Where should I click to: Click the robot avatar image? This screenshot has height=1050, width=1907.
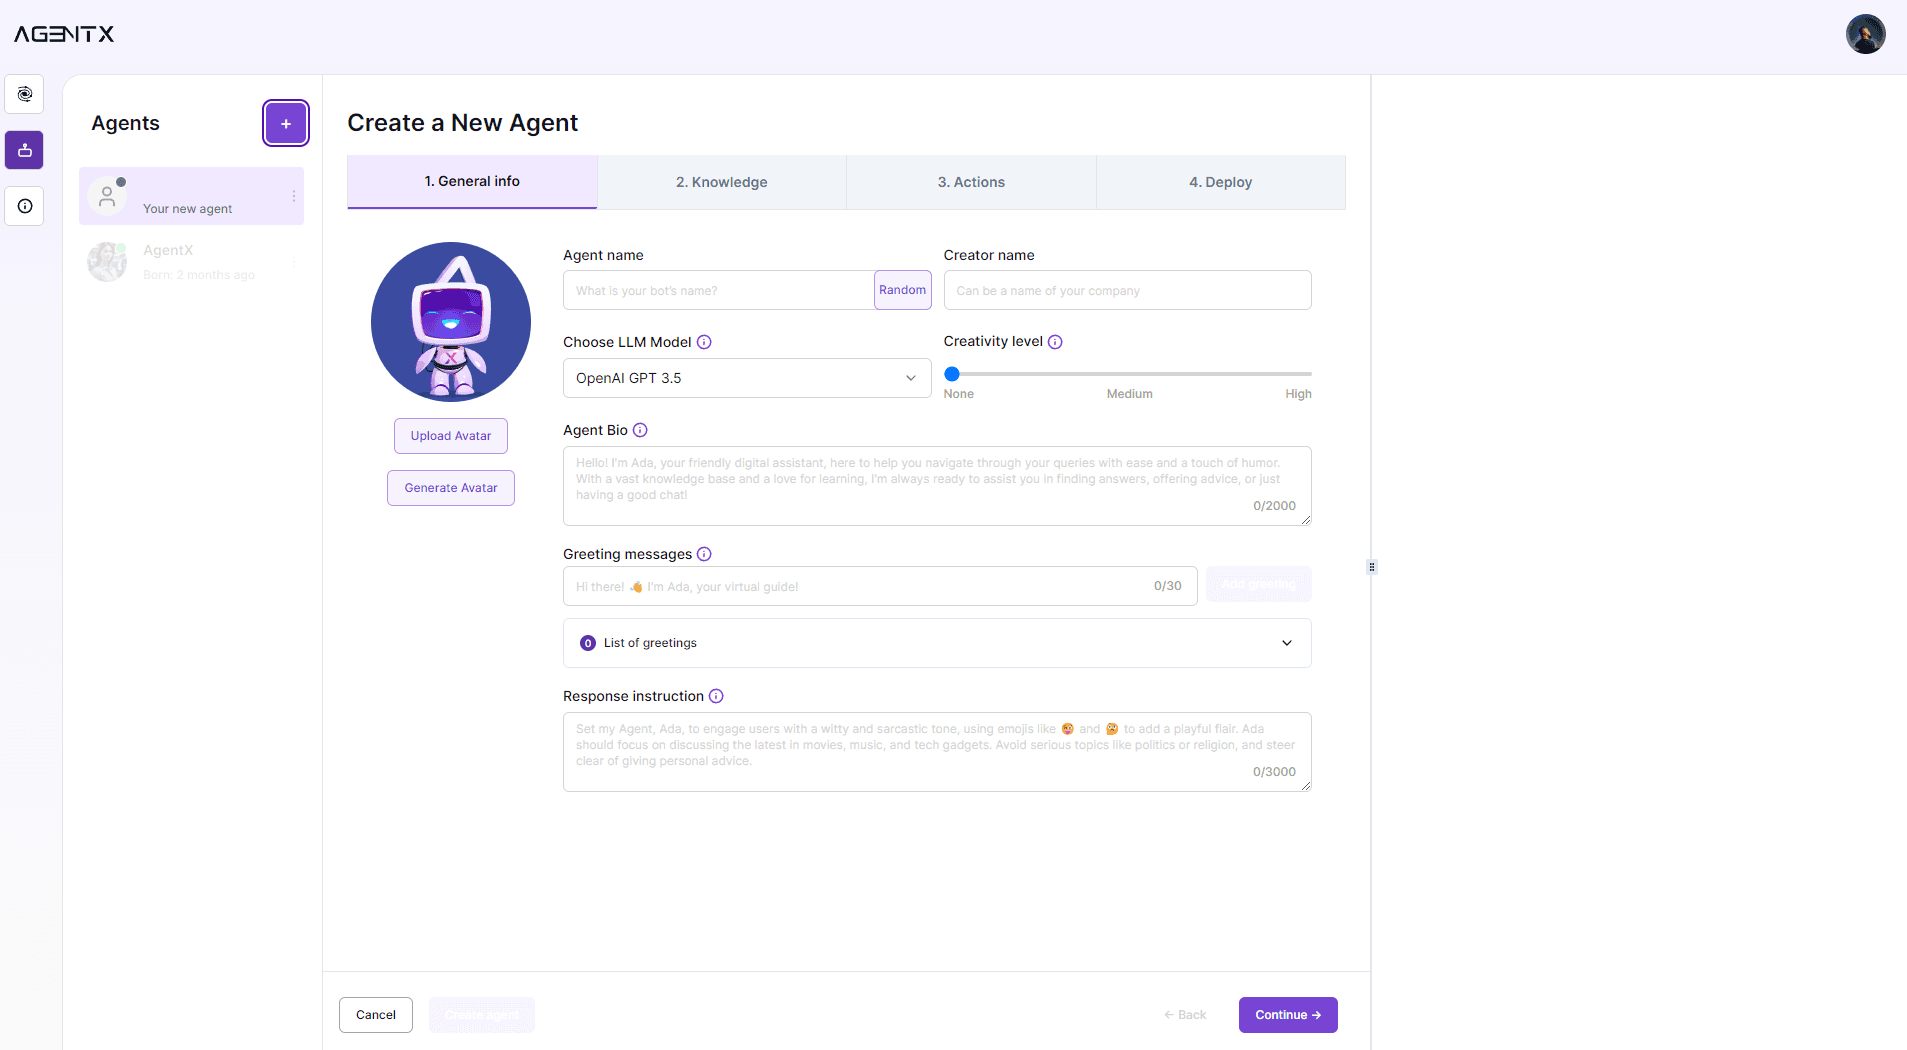coord(451,322)
